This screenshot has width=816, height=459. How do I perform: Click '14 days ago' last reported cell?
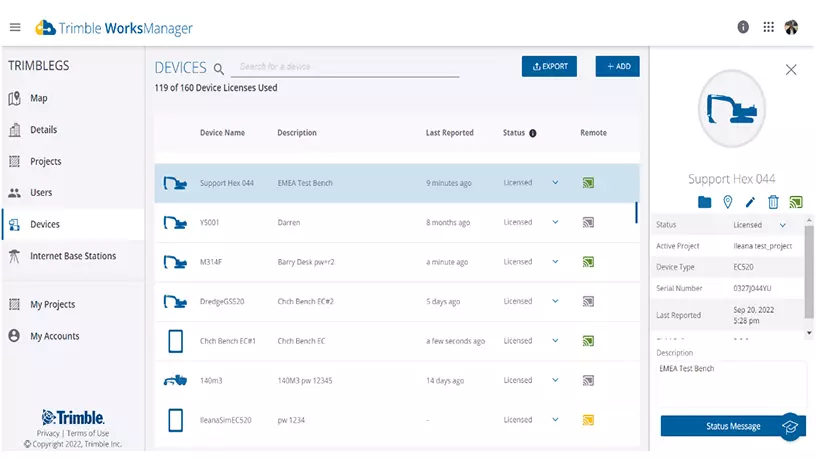[445, 380]
